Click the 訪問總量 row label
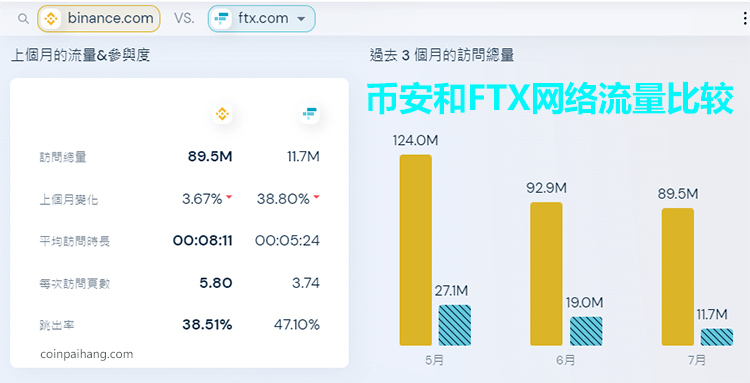Image resolution: width=750 pixels, height=383 pixels. 63,157
